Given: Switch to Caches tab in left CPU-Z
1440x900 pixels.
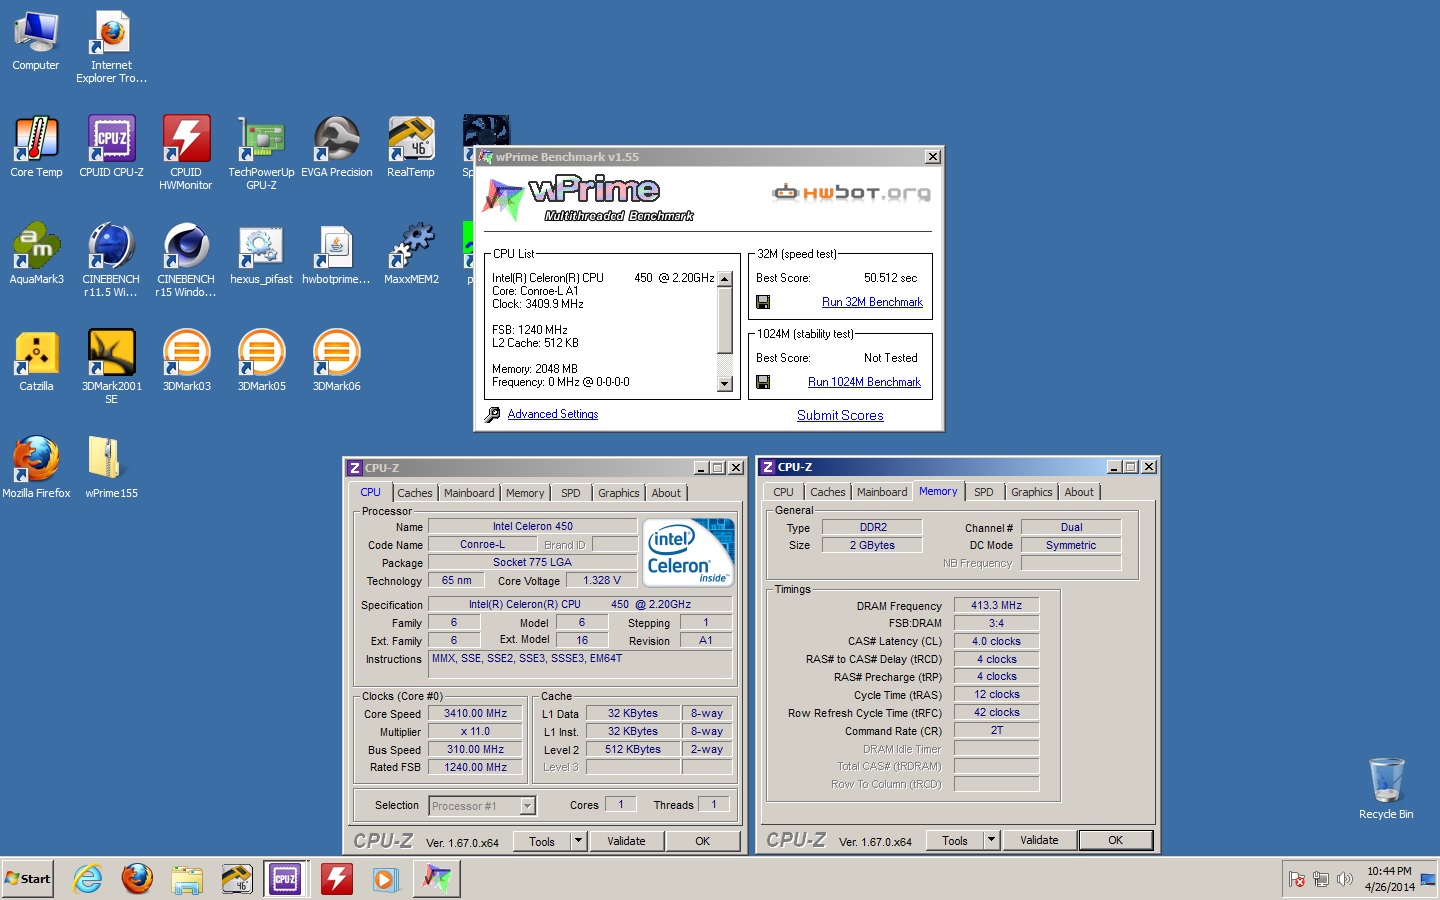Looking at the screenshot, I should (x=415, y=493).
